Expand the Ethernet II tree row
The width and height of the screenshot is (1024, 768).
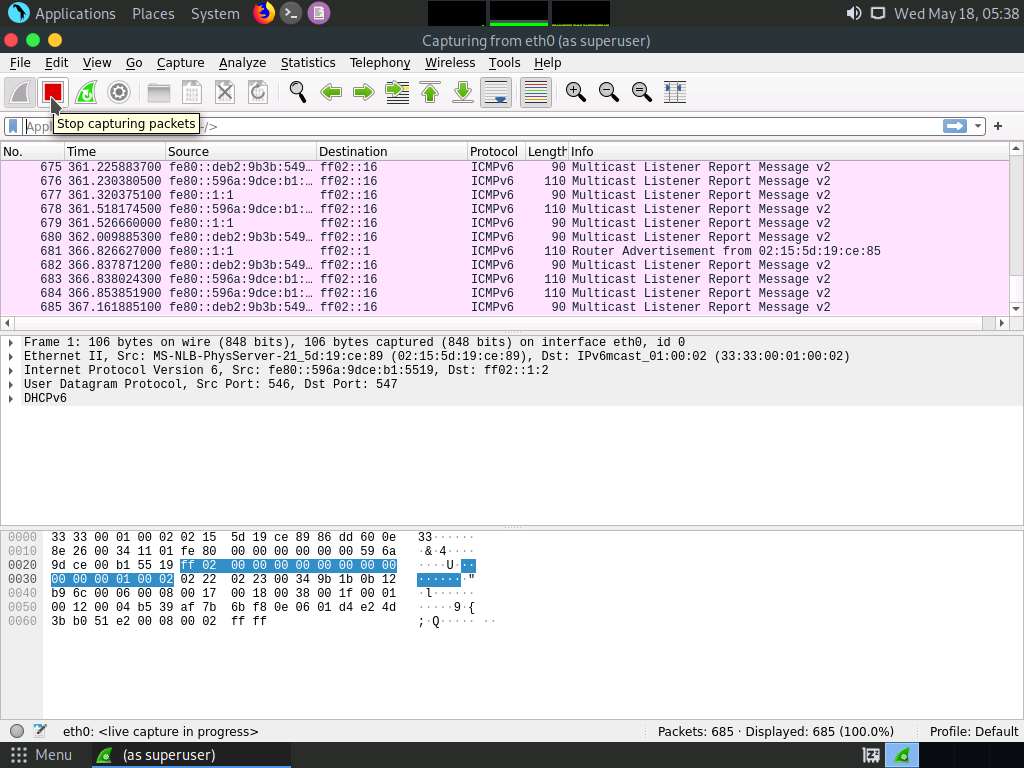(x=11, y=356)
